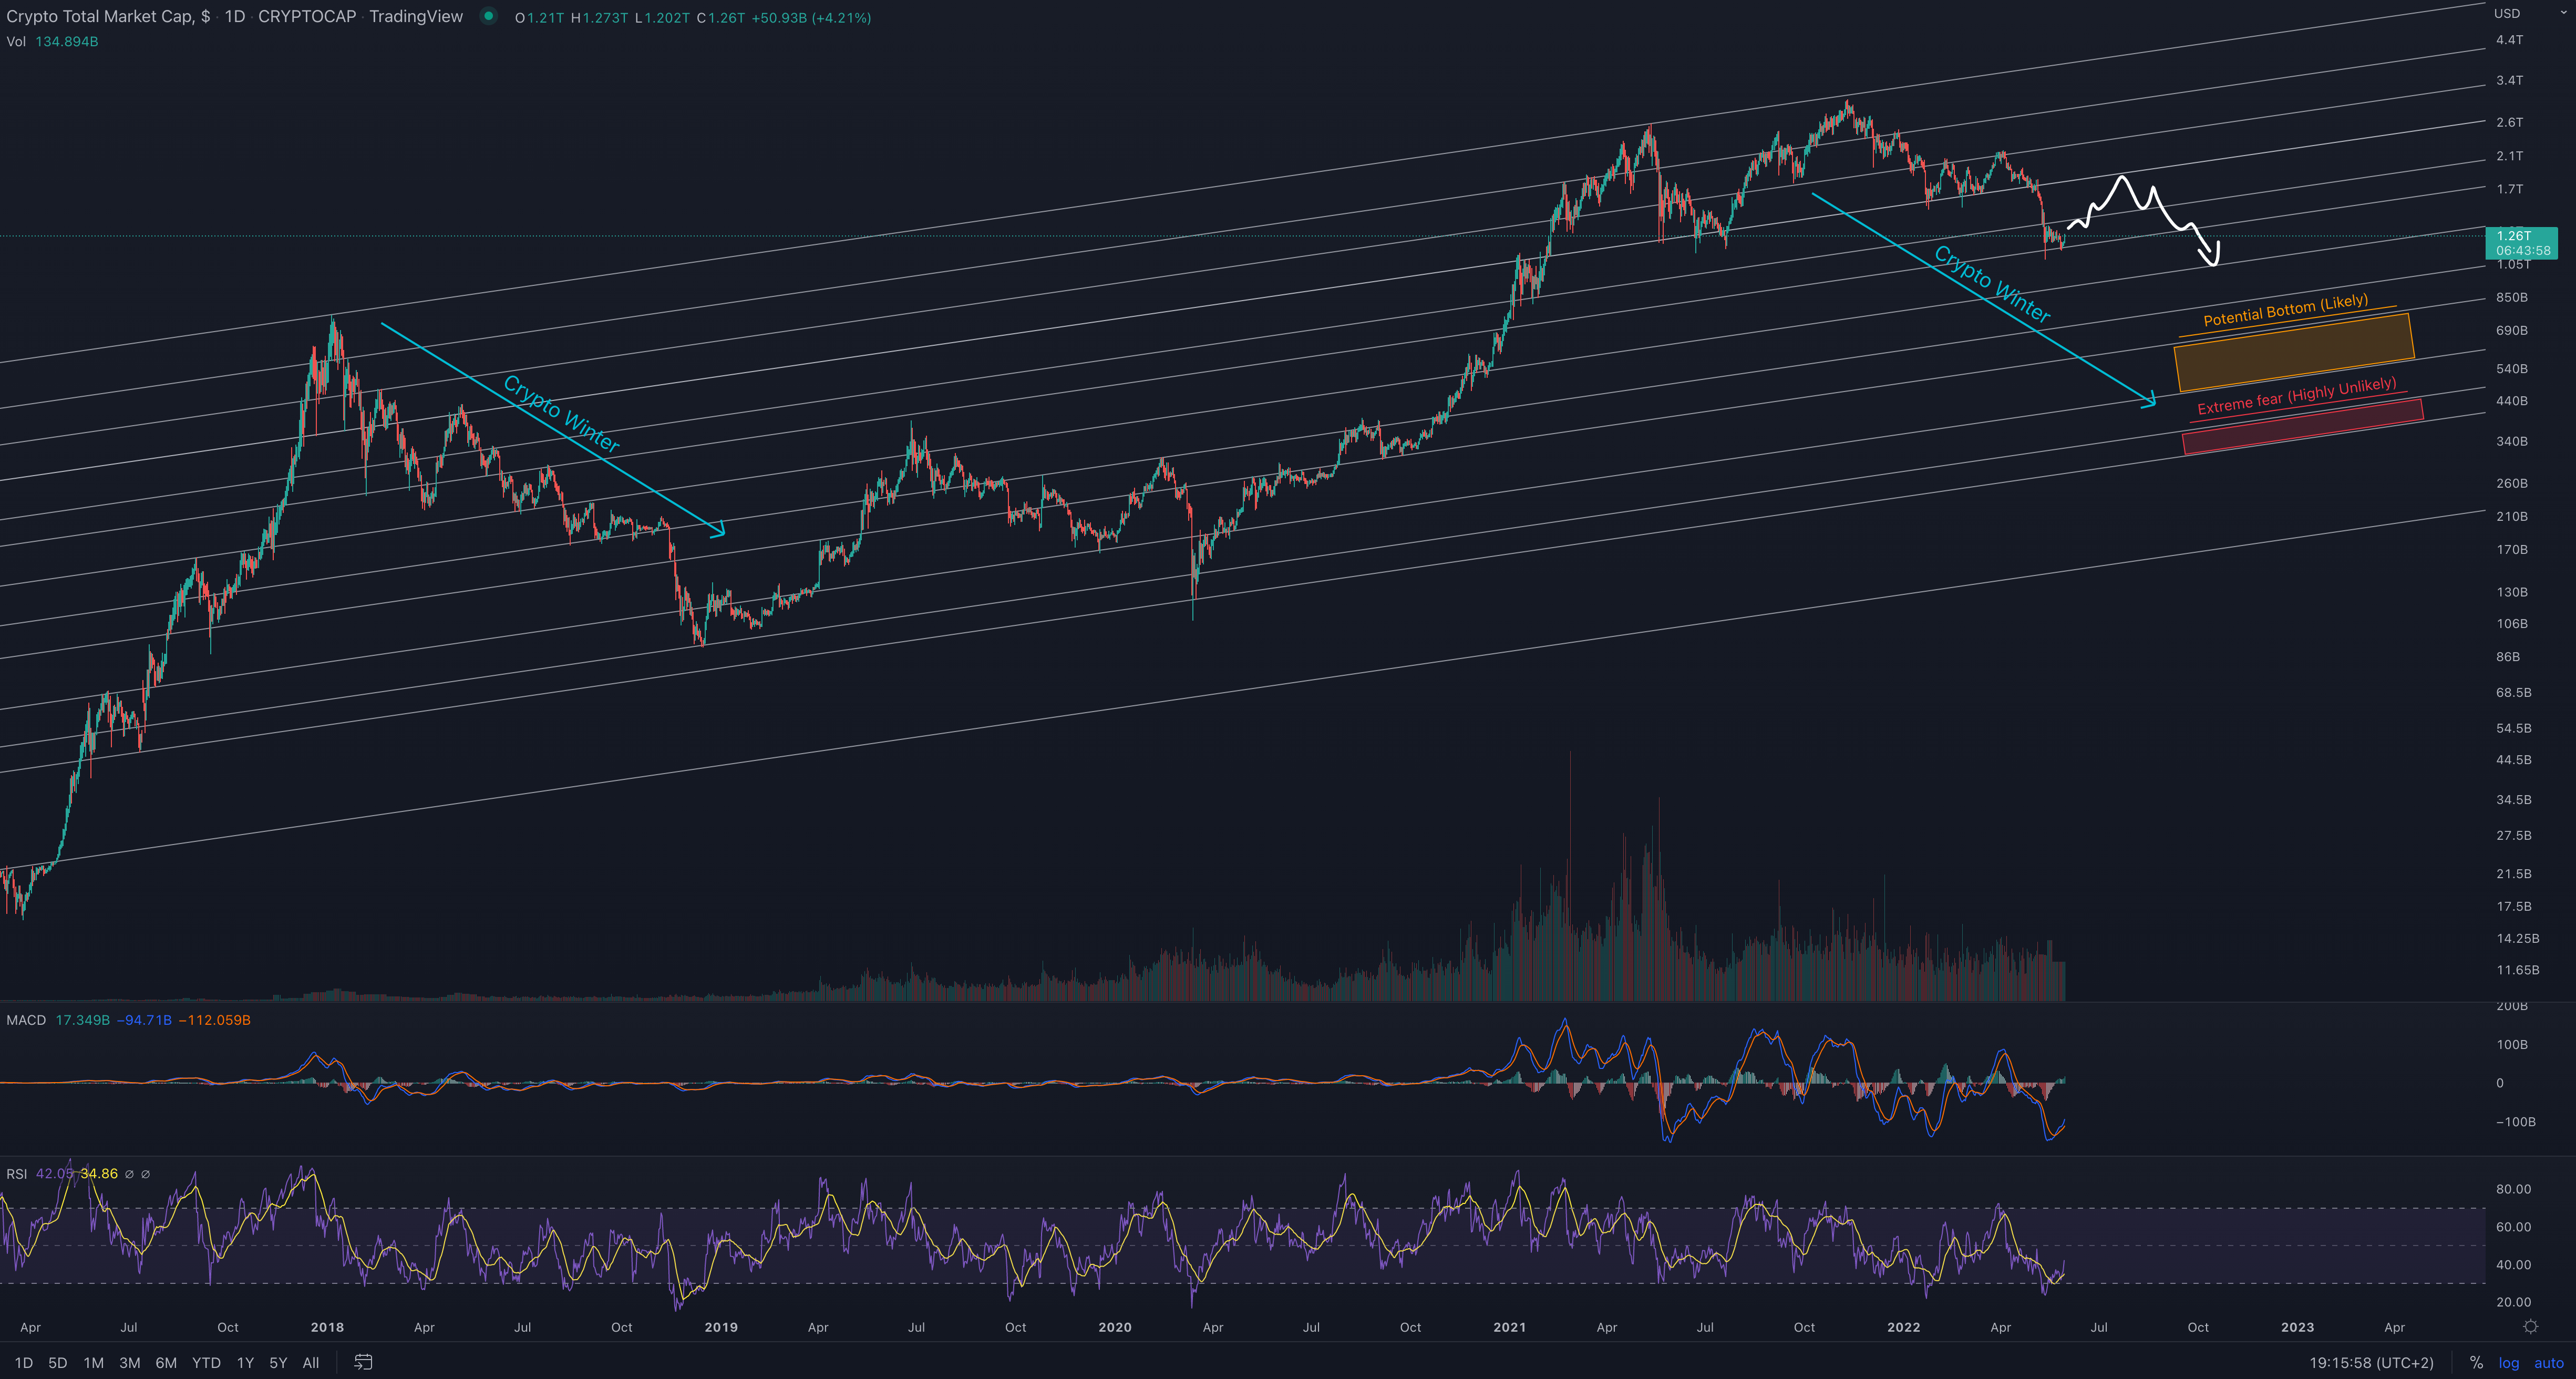Open the USD currency selector
Viewport: 2576px width, 1379px height.
pos(2506,13)
